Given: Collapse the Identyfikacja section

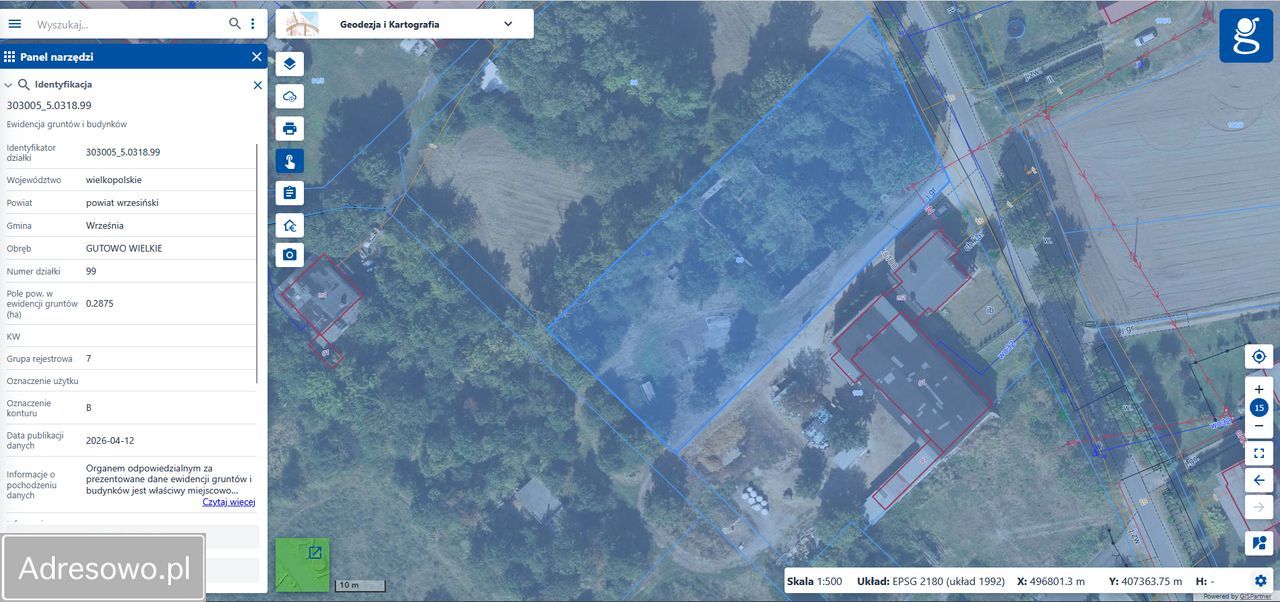Looking at the screenshot, I should pos(9,85).
